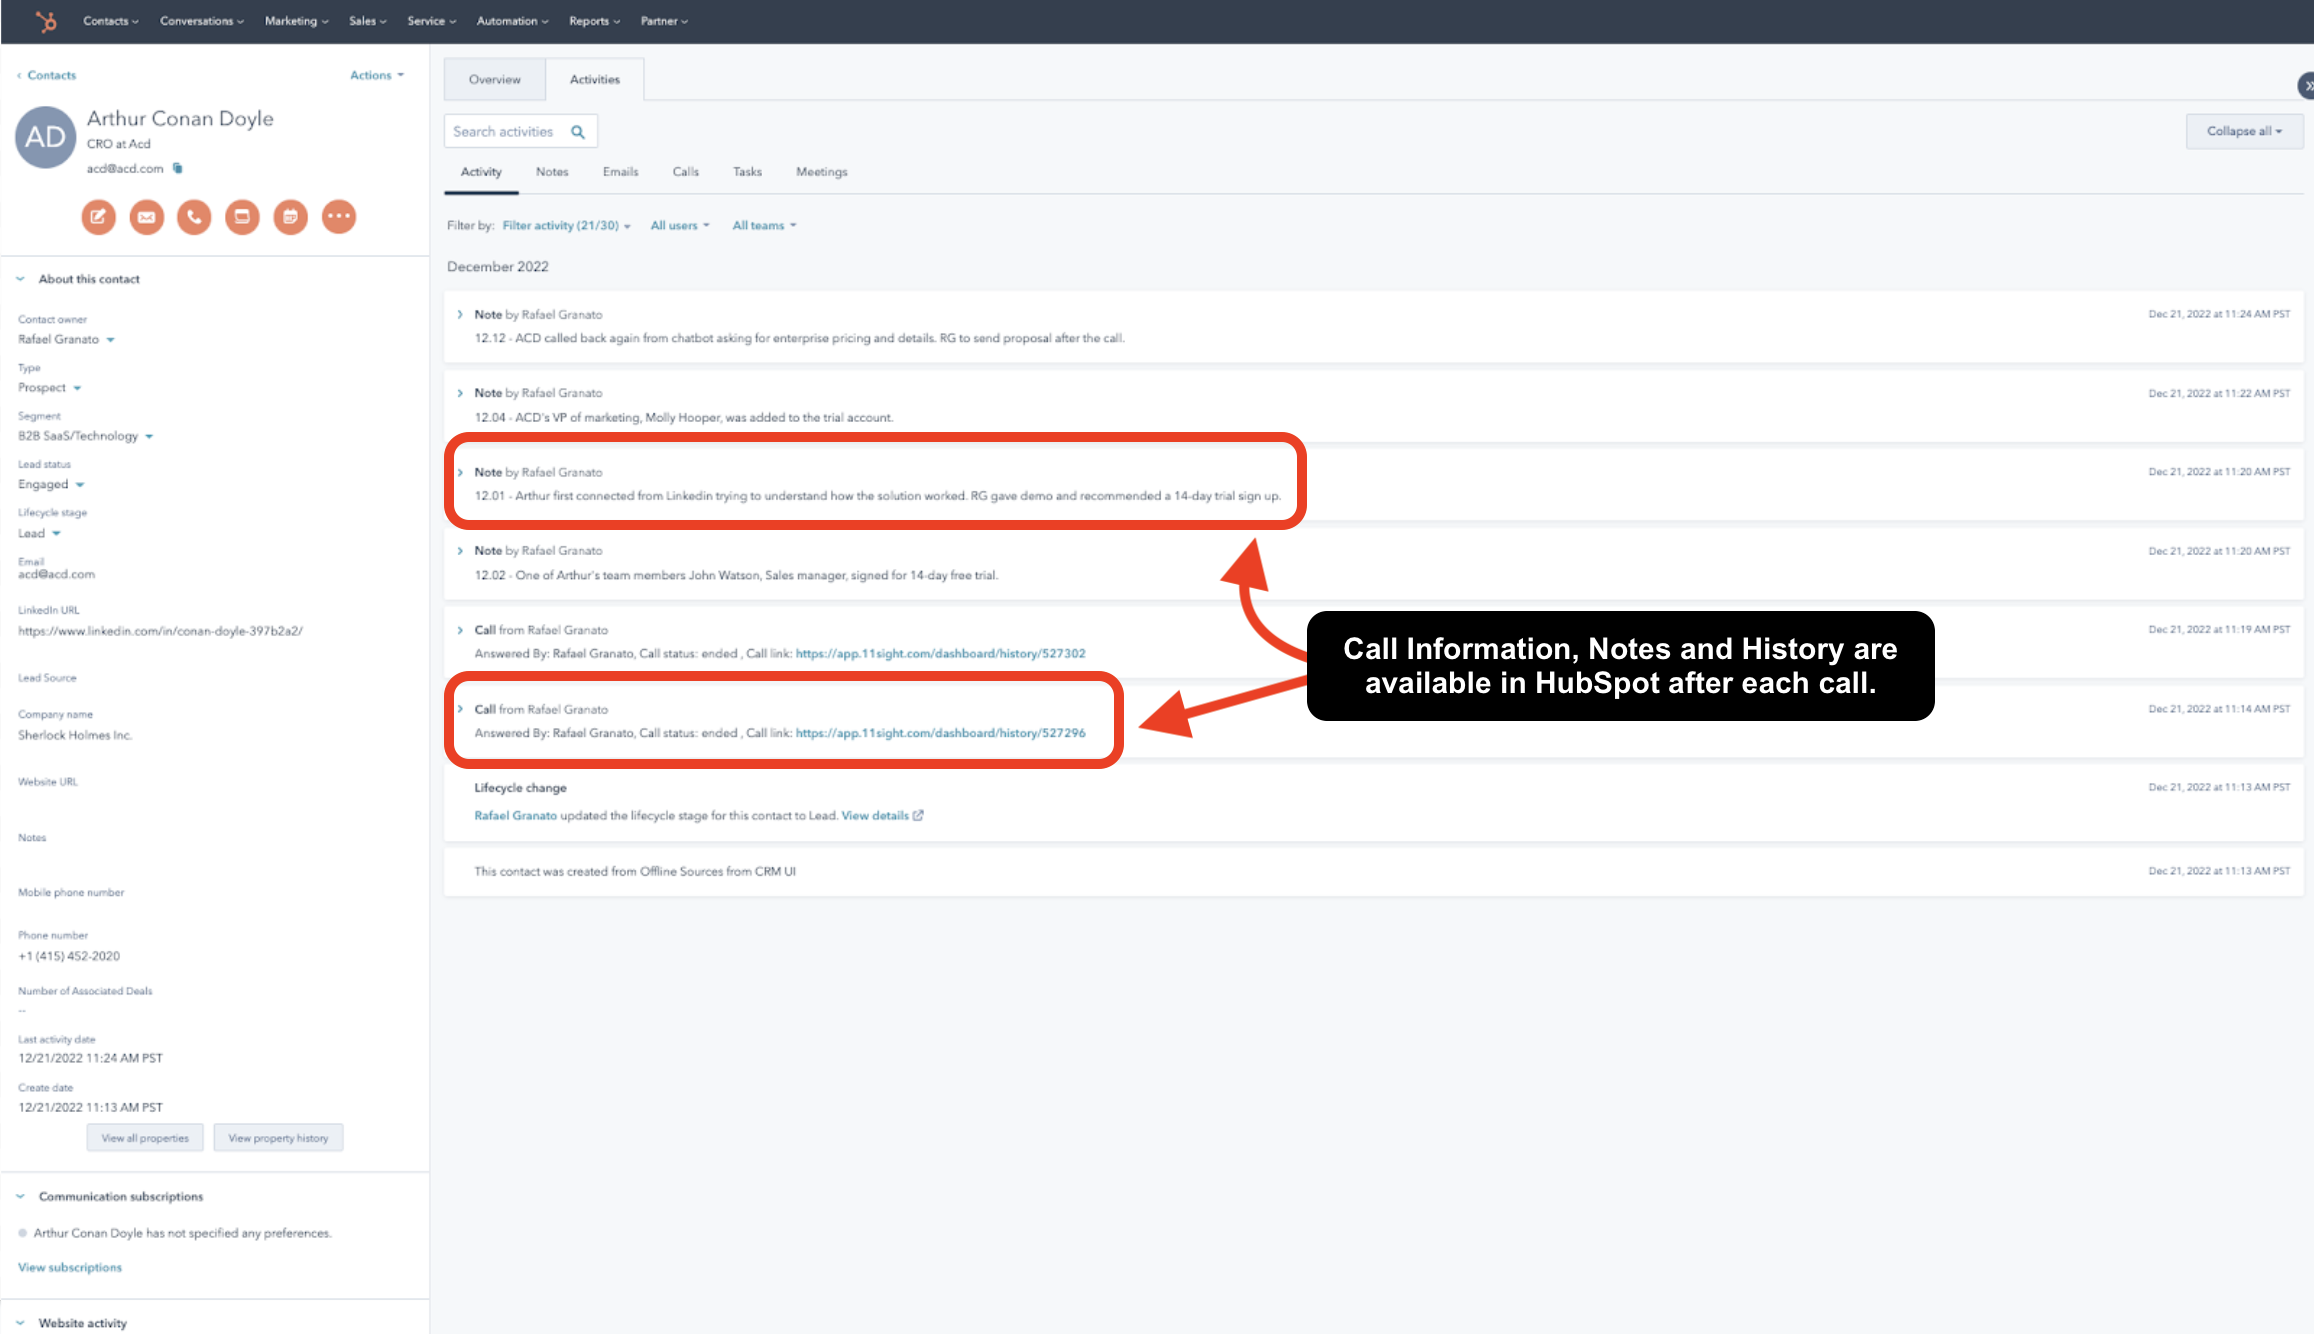Click the orange log activity icon
The image size is (2314, 1334).
click(242, 216)
